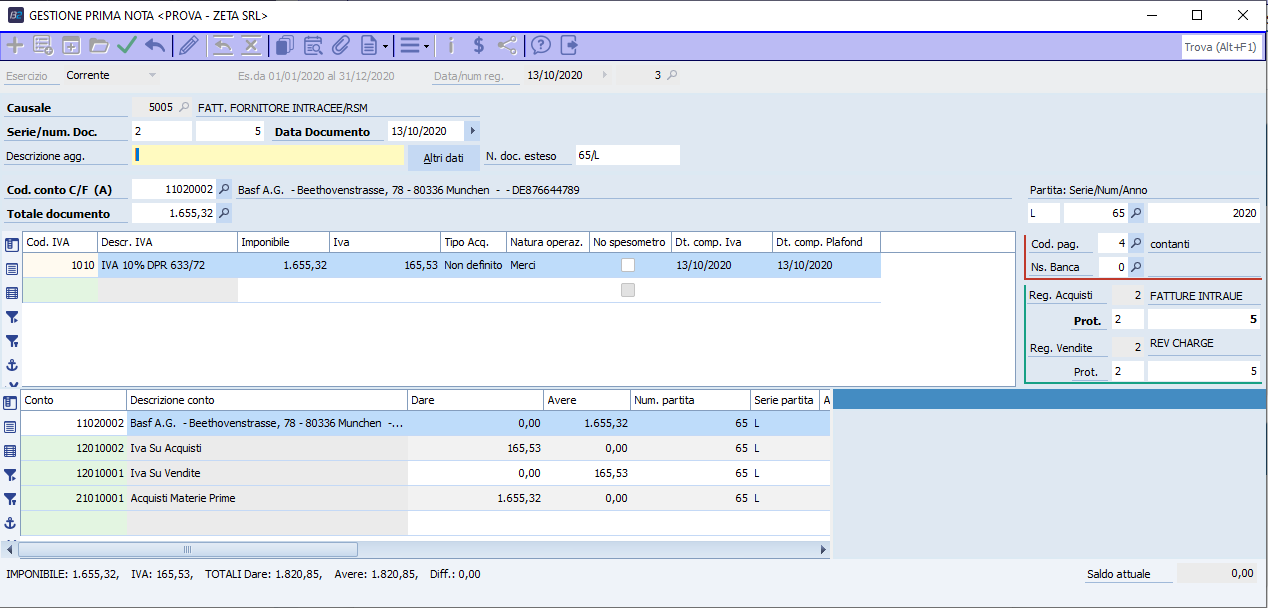1268x608 pixels.
Task: Click the Descrizione conto column header
Action: click(x=267, y=400)
